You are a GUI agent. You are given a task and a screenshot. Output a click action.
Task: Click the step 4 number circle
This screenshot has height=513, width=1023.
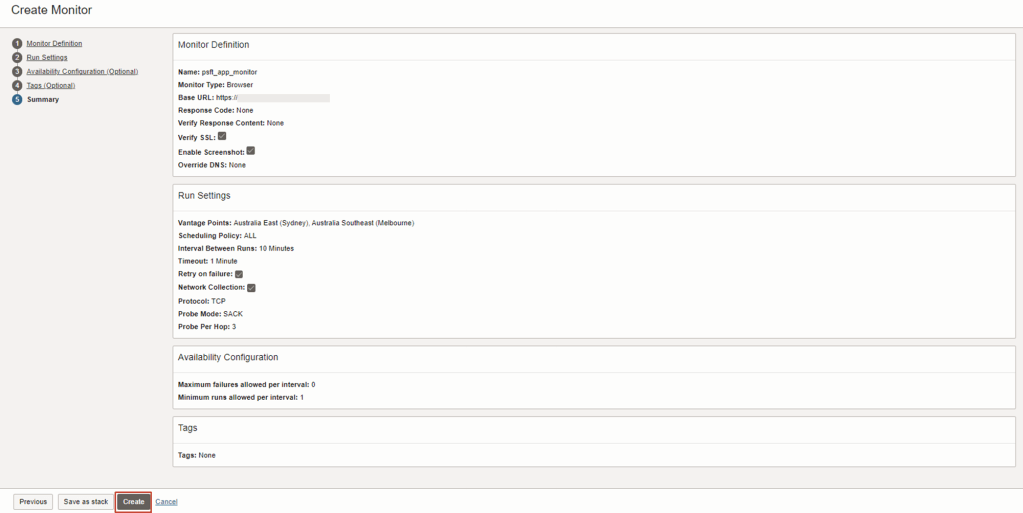click(17, 86)
